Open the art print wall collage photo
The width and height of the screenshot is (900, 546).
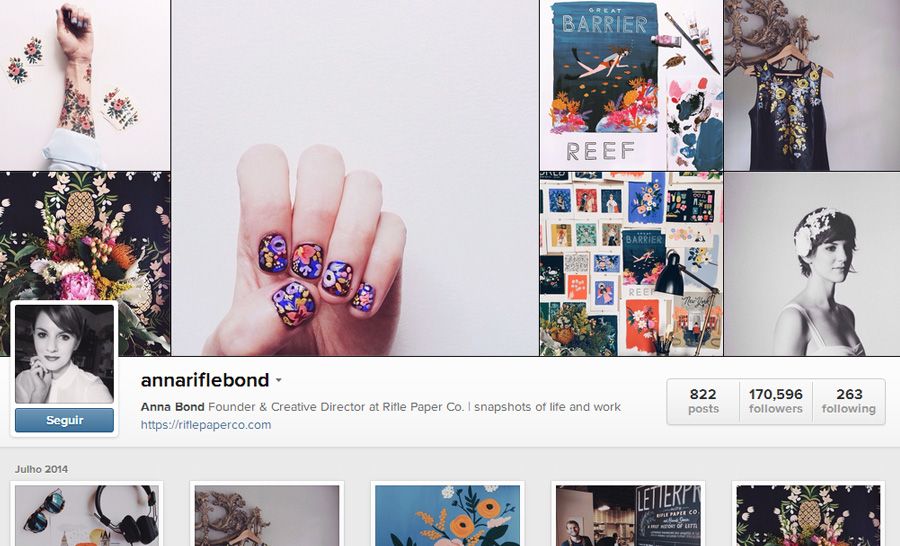631,264
